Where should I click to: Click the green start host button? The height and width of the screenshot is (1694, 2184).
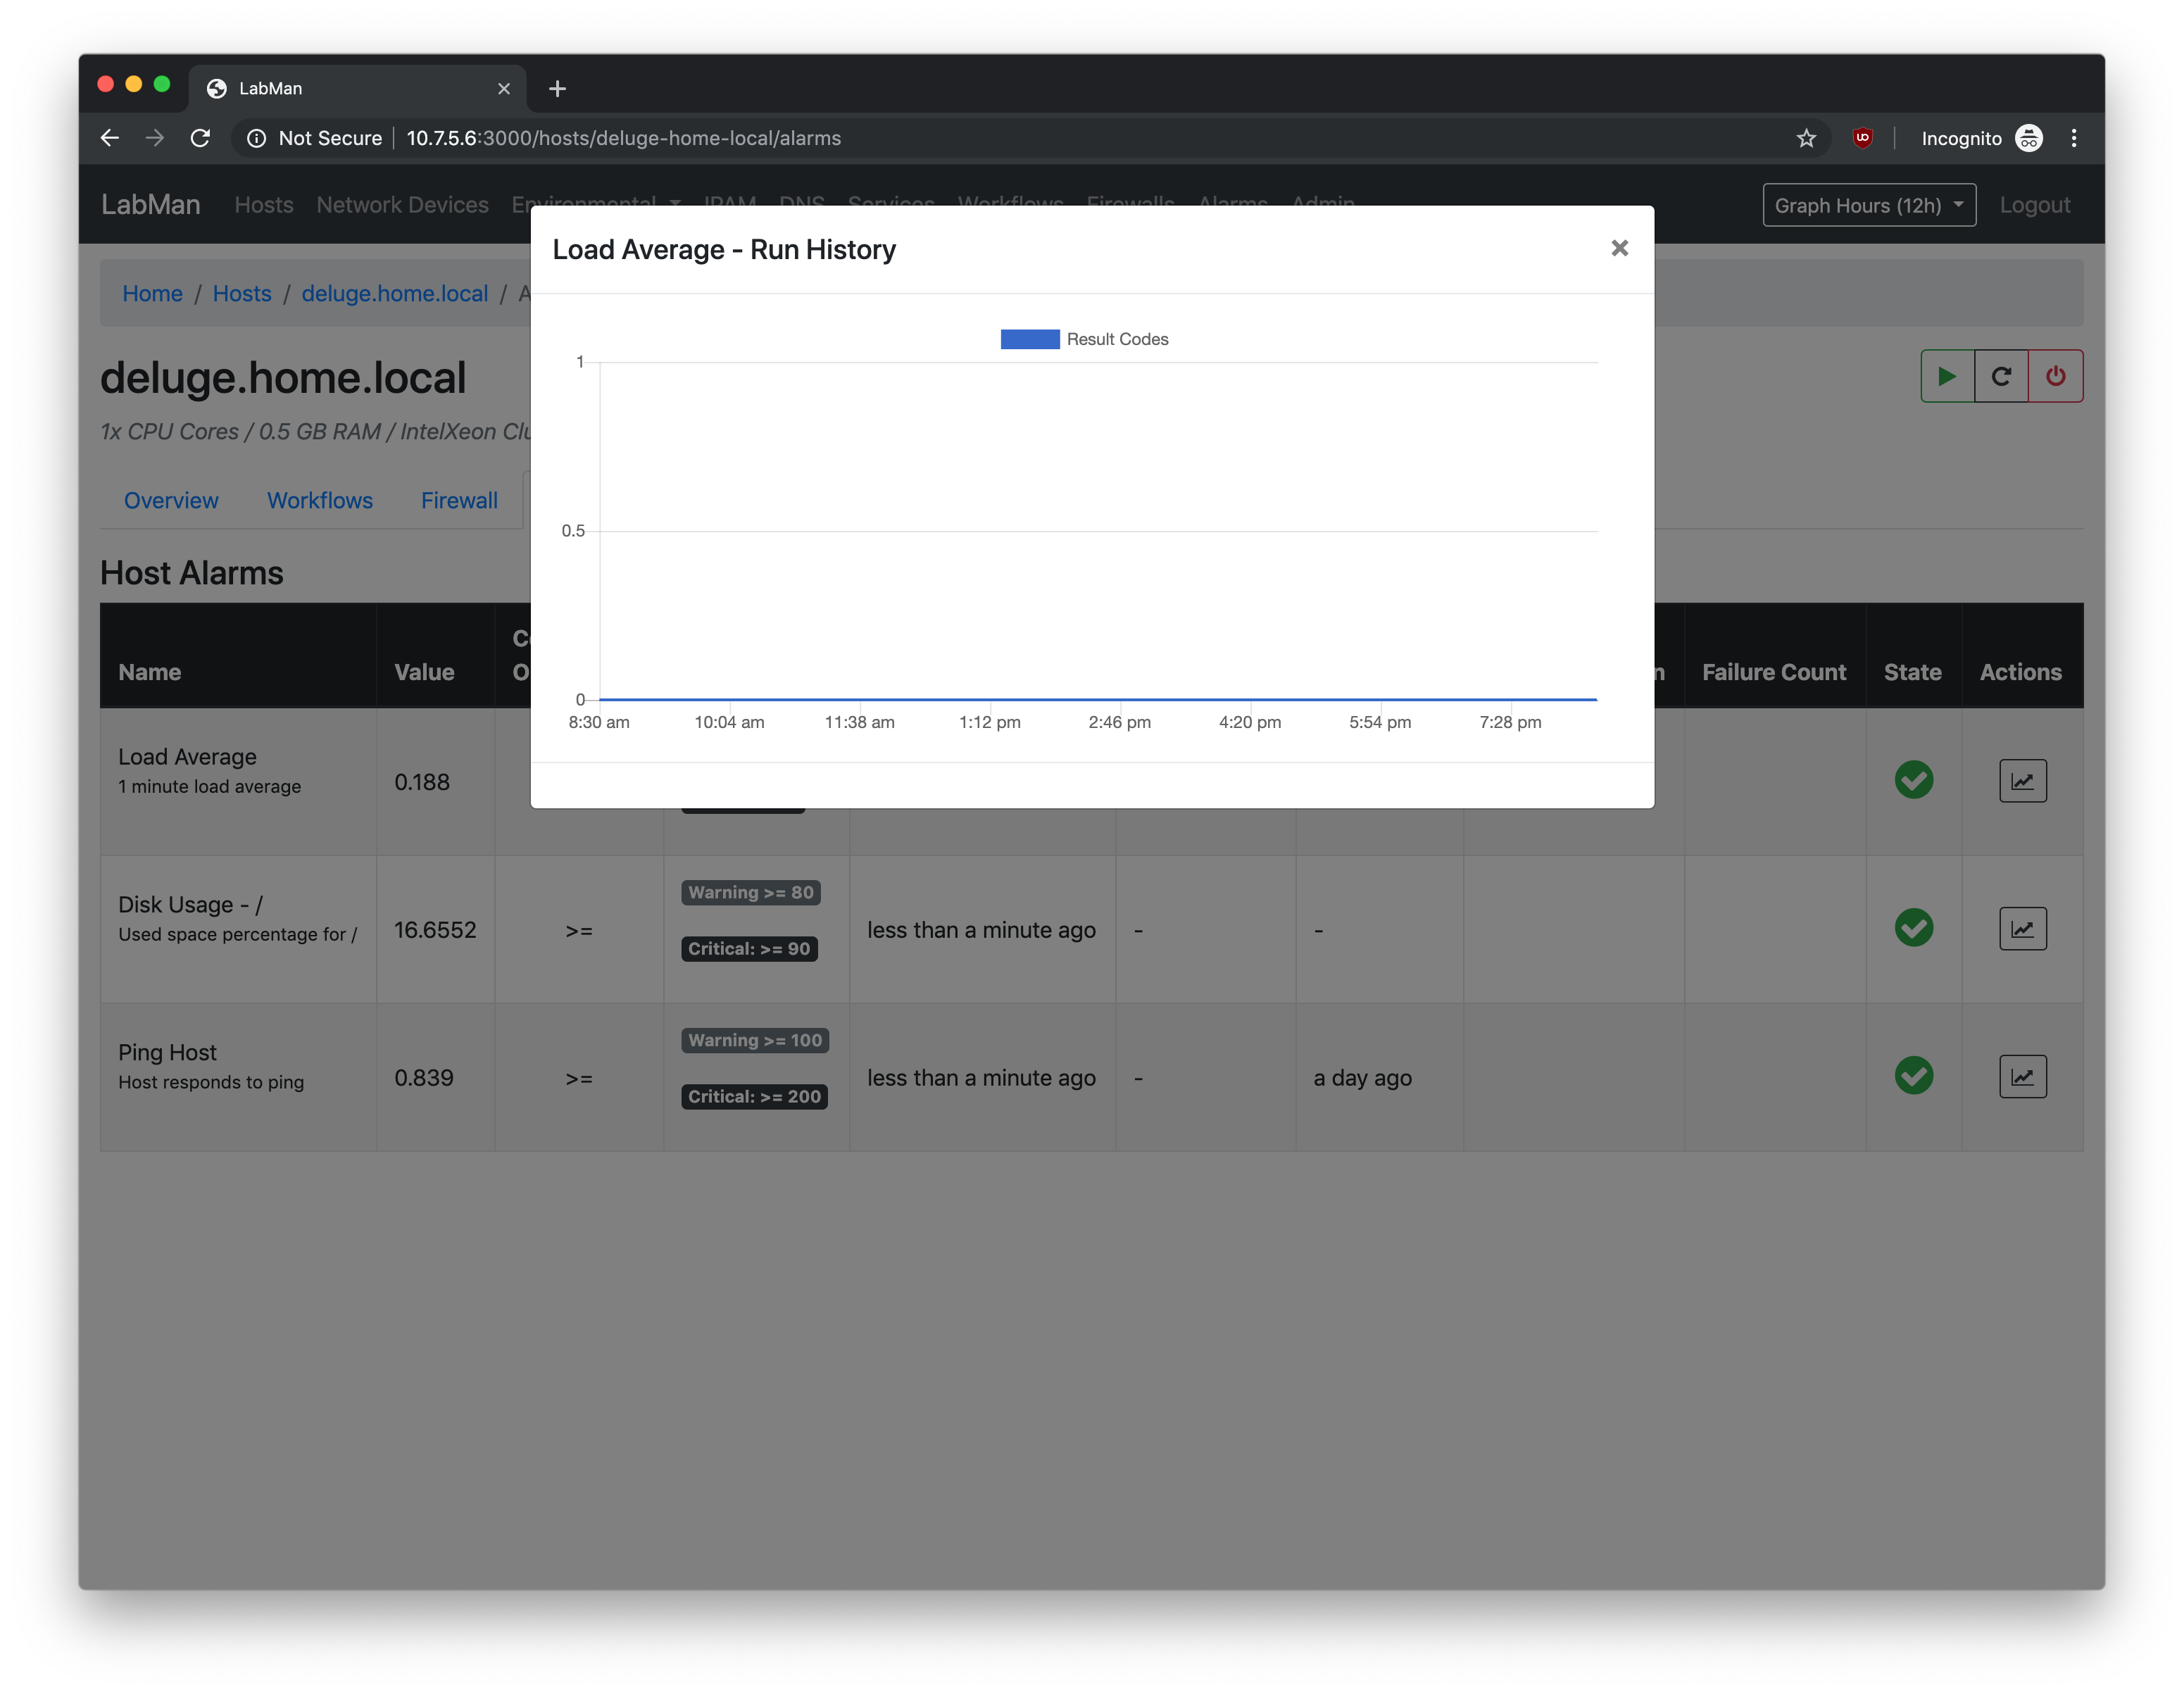(1946, 376)
